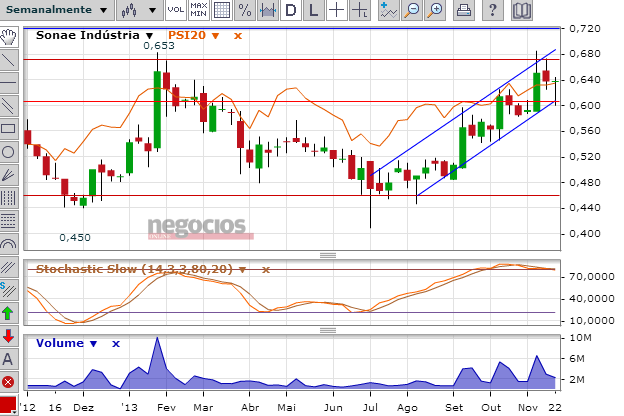
Task: Click the splitter handle above Volume panel
Action: (328, 330)
